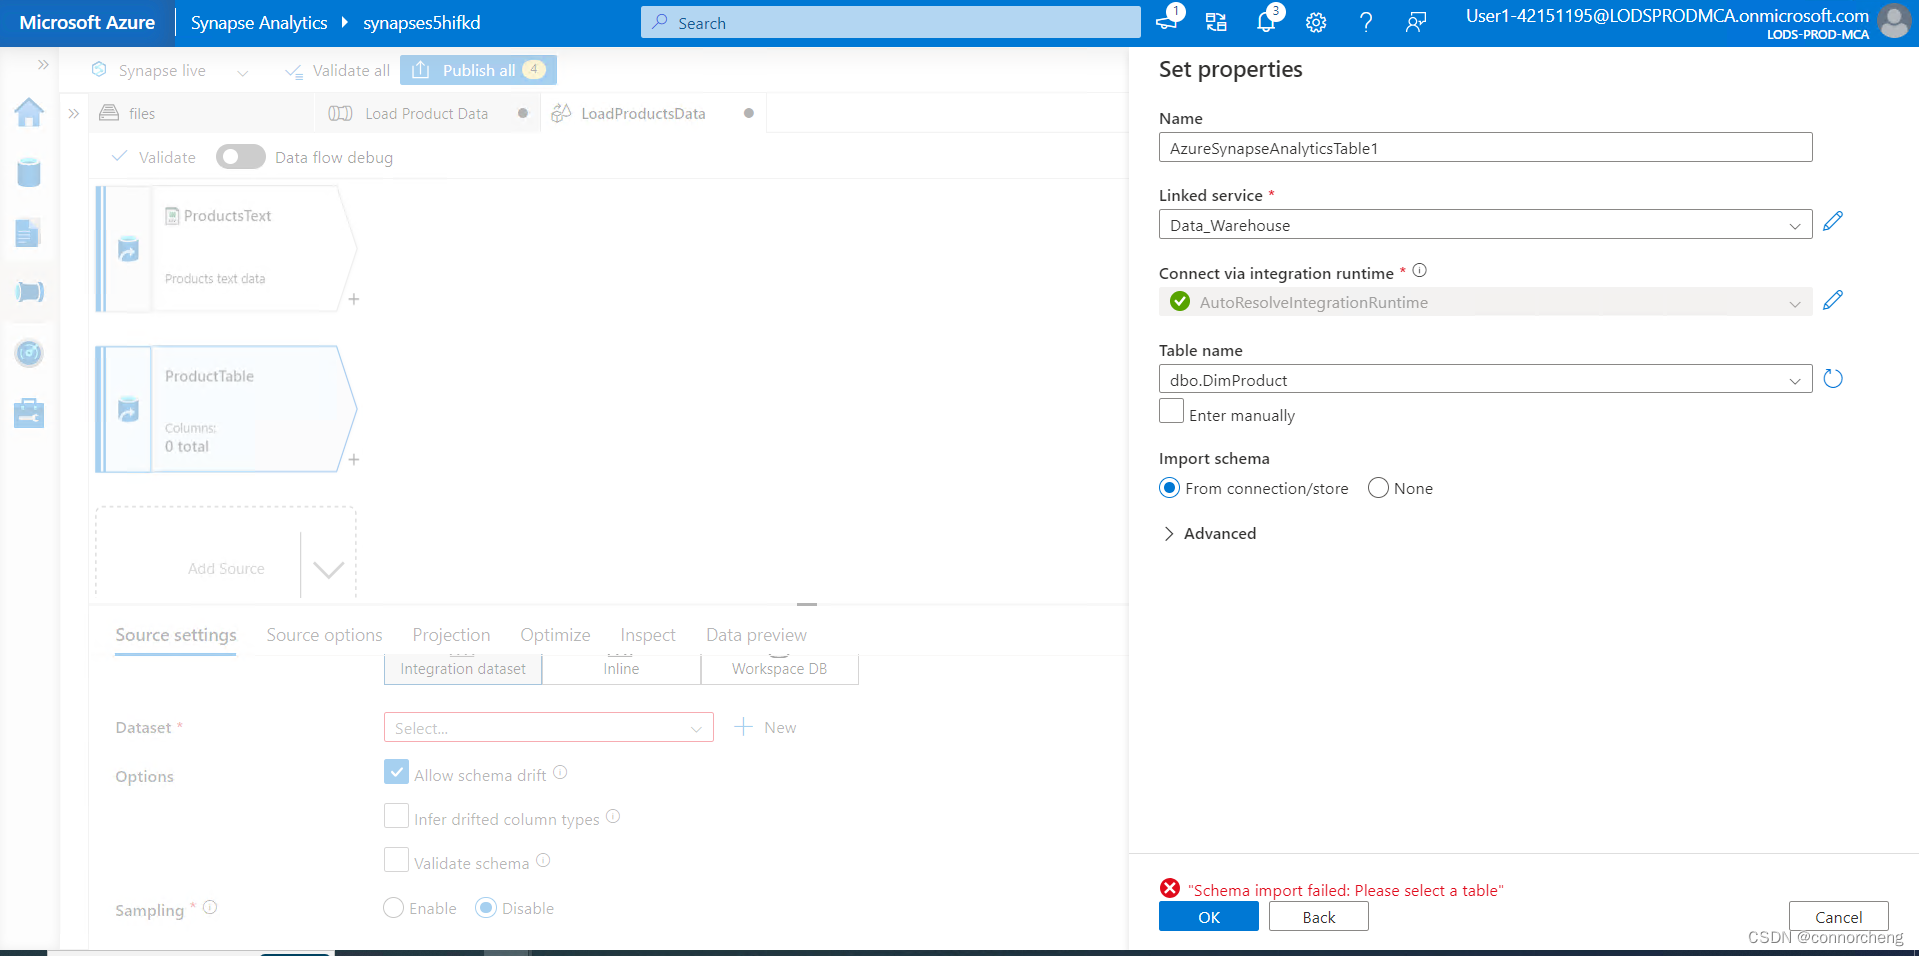Viewport: 1919px width, 956px height.
Task: Switch to the Source options tab
Action: point(324,635)
